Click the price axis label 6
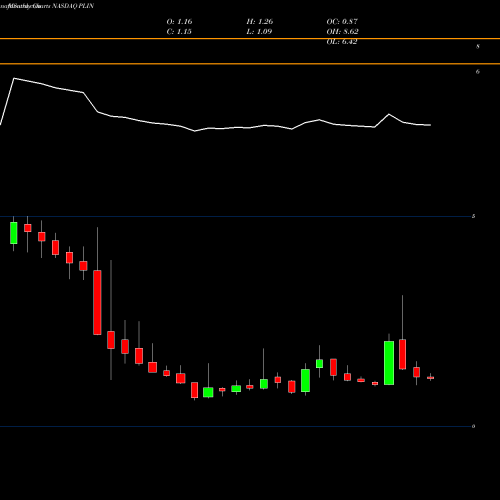Image resolution: width=500 pixels, height=500 pixels. (478, 72)
